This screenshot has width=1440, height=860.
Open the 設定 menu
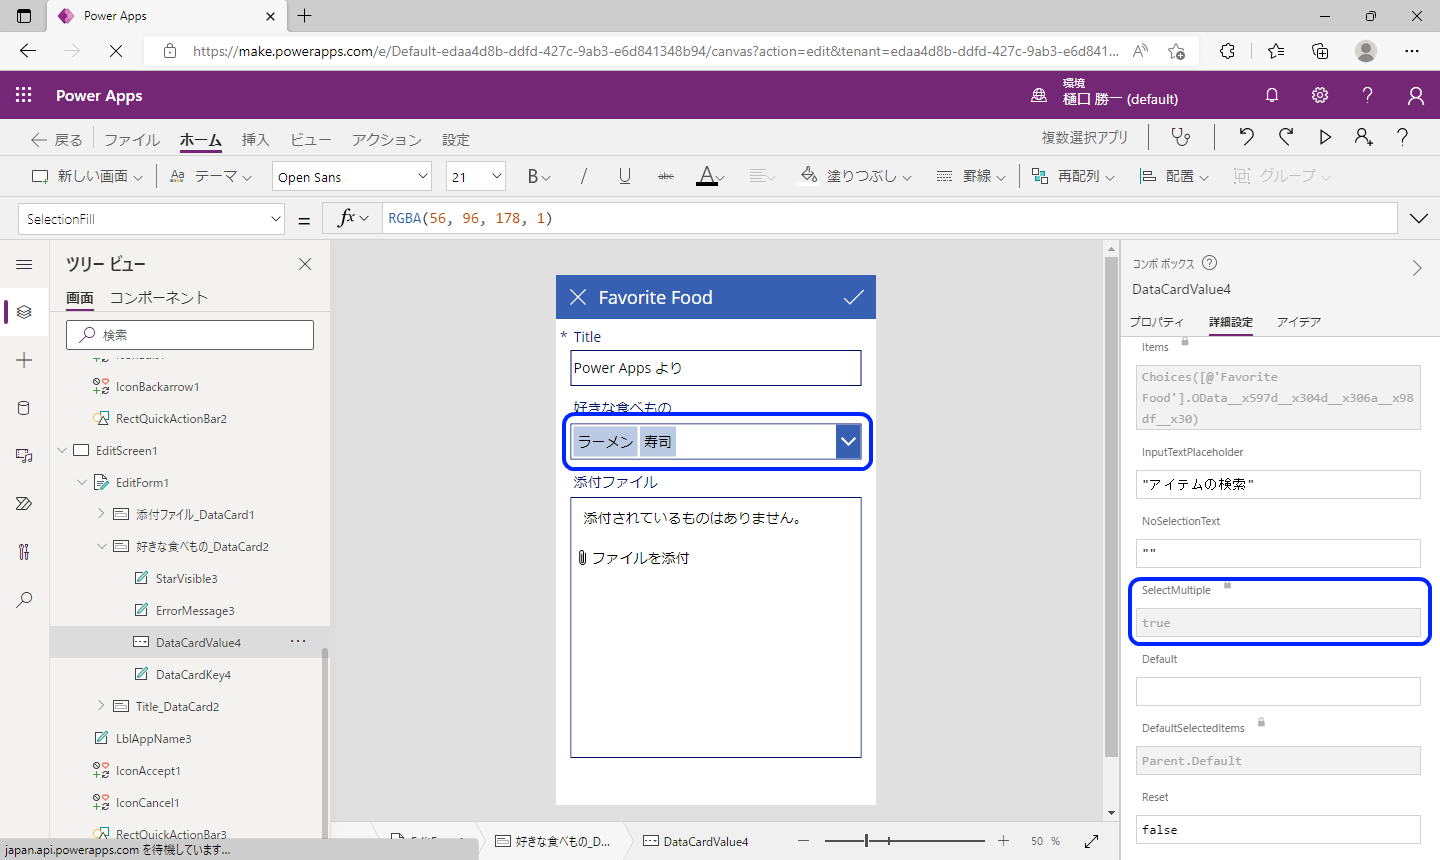pyautogui.click(x=456, y=140)
